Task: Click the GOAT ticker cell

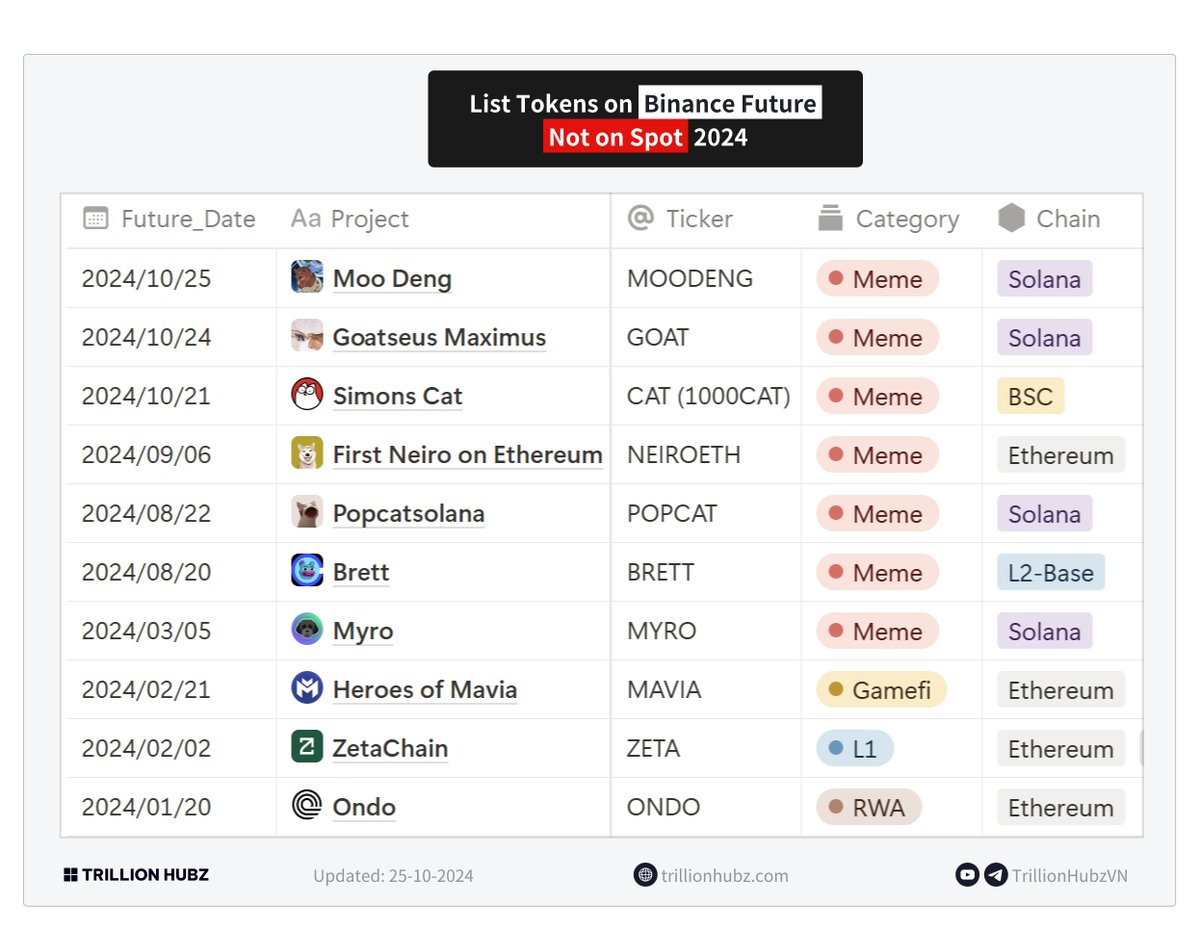Action: (706, 337)
